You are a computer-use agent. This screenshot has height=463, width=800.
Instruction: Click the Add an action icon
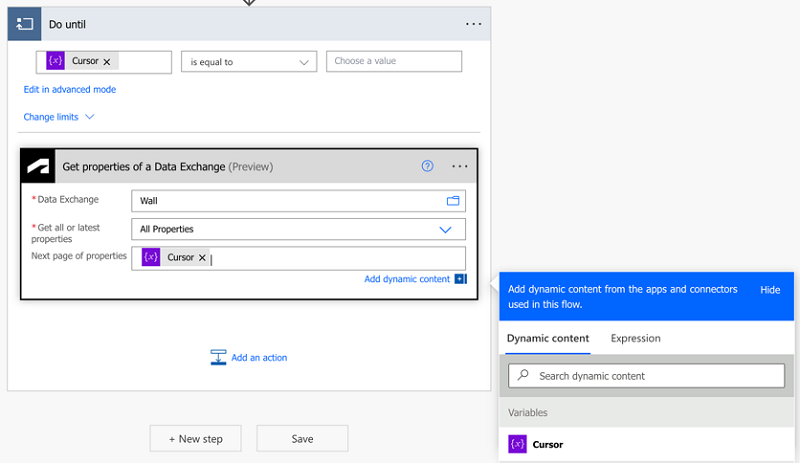click(218, 357)
